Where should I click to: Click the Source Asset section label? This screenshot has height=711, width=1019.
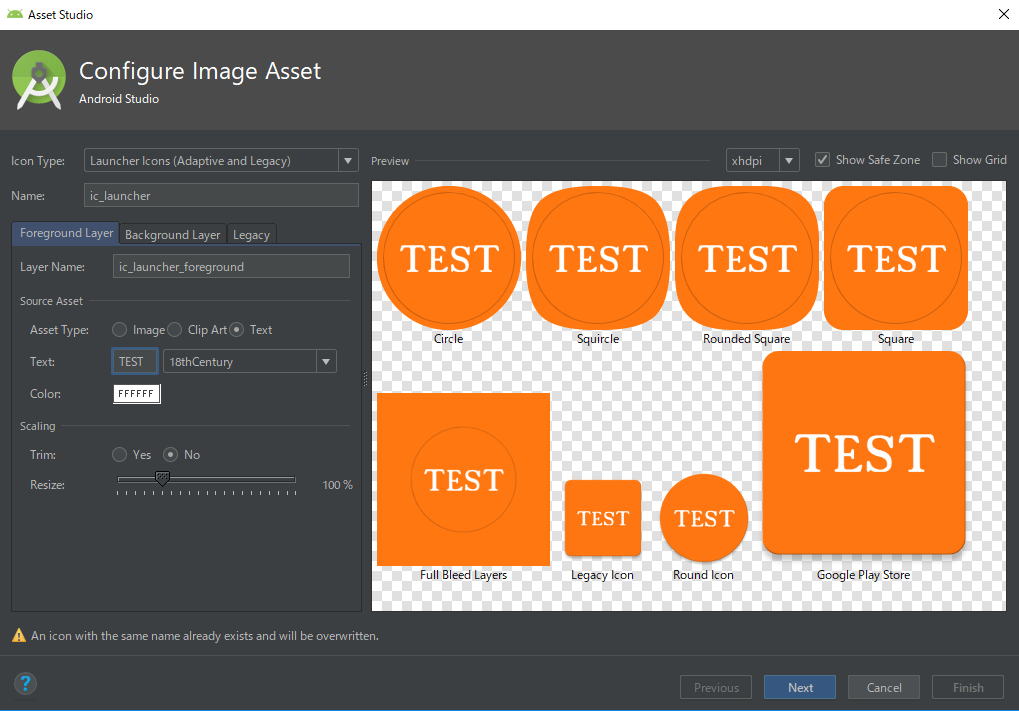pos(51,301)
